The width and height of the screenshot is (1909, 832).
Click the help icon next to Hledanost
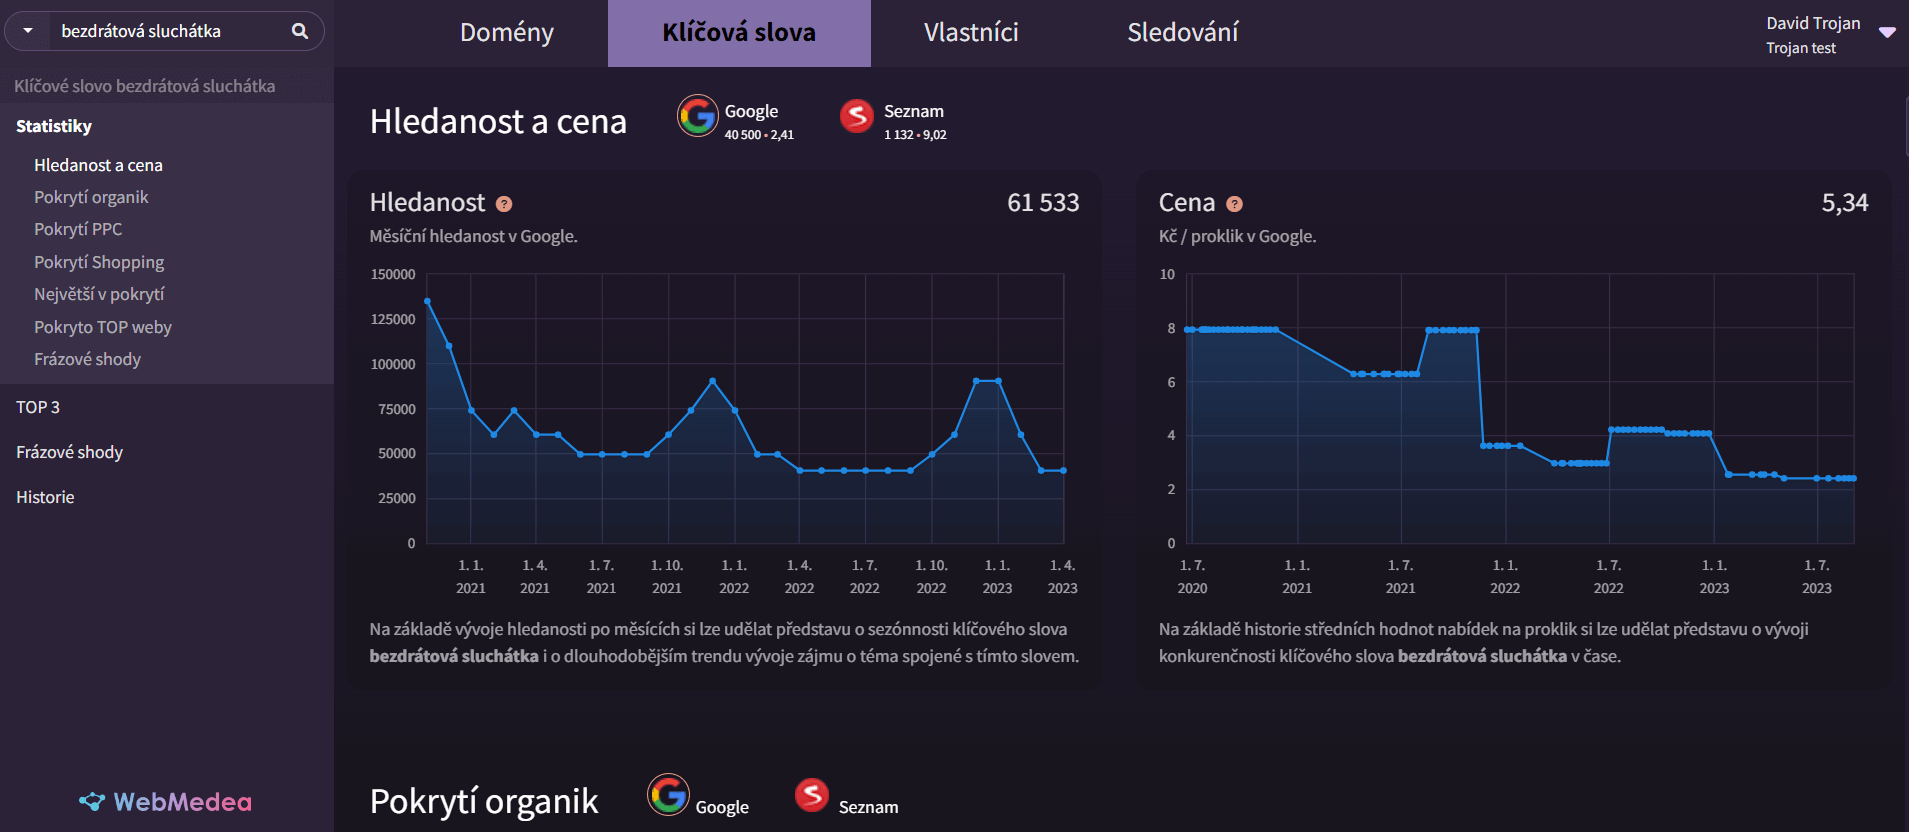(504, 204)
